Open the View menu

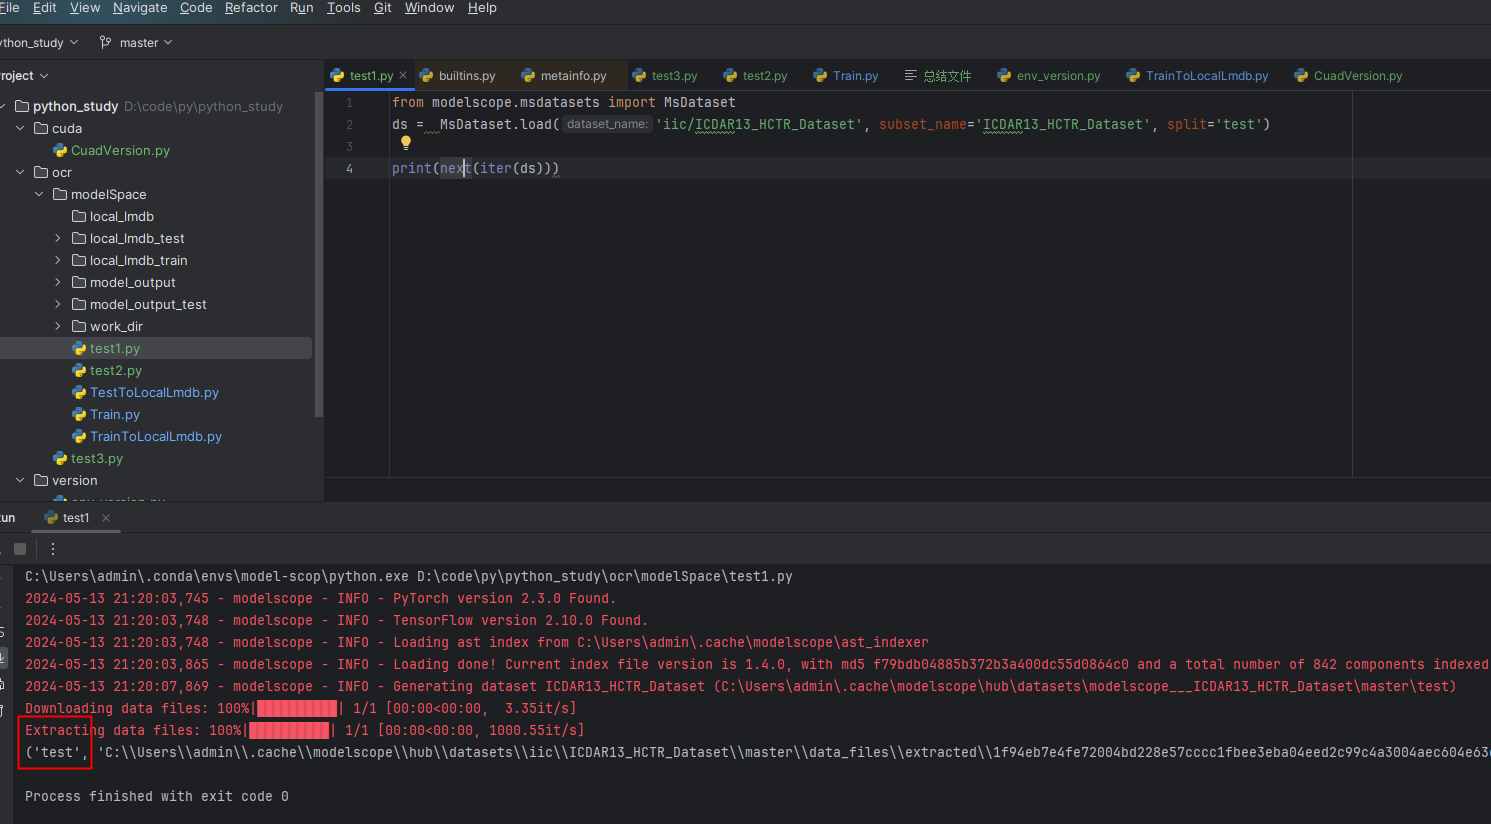[85, 8]
